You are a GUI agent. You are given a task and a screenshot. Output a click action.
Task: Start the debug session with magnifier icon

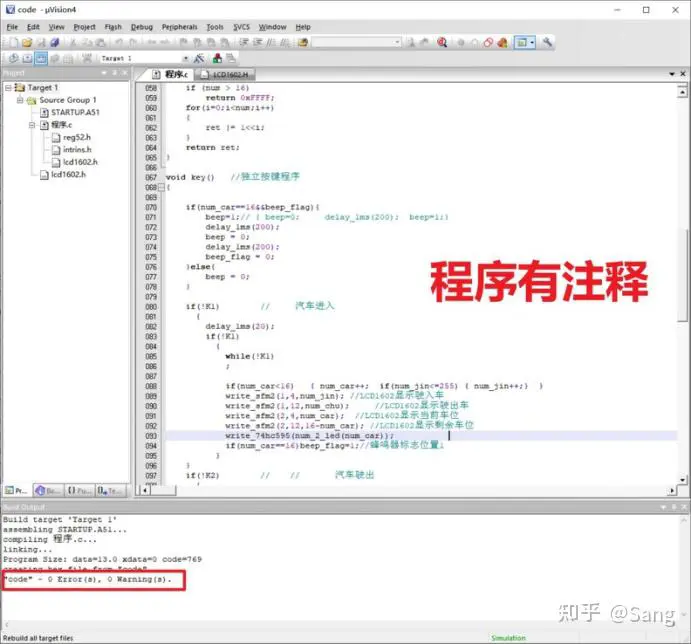click(442, 42)
